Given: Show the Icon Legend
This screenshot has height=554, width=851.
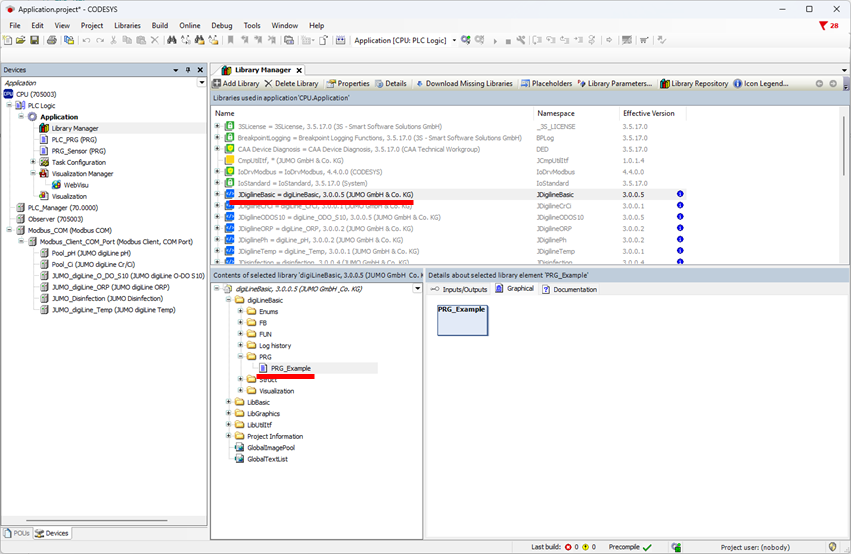Looking at the screenshot, I should click(x=761, y=84).
